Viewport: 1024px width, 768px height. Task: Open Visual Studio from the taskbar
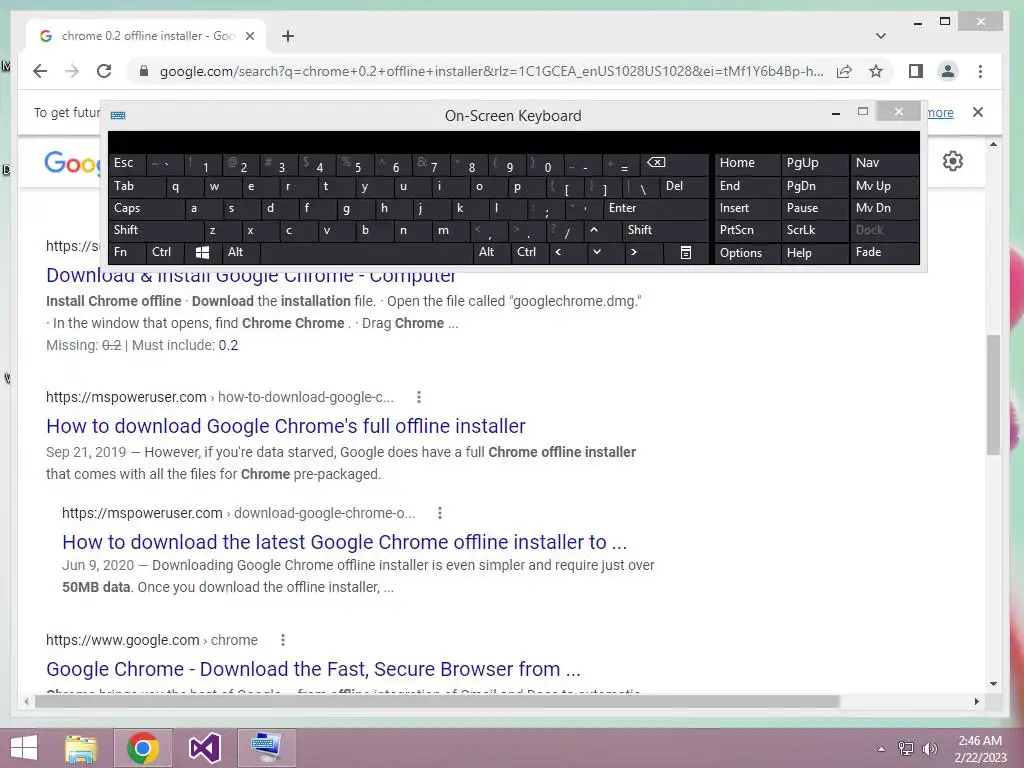tap(204, 748)
